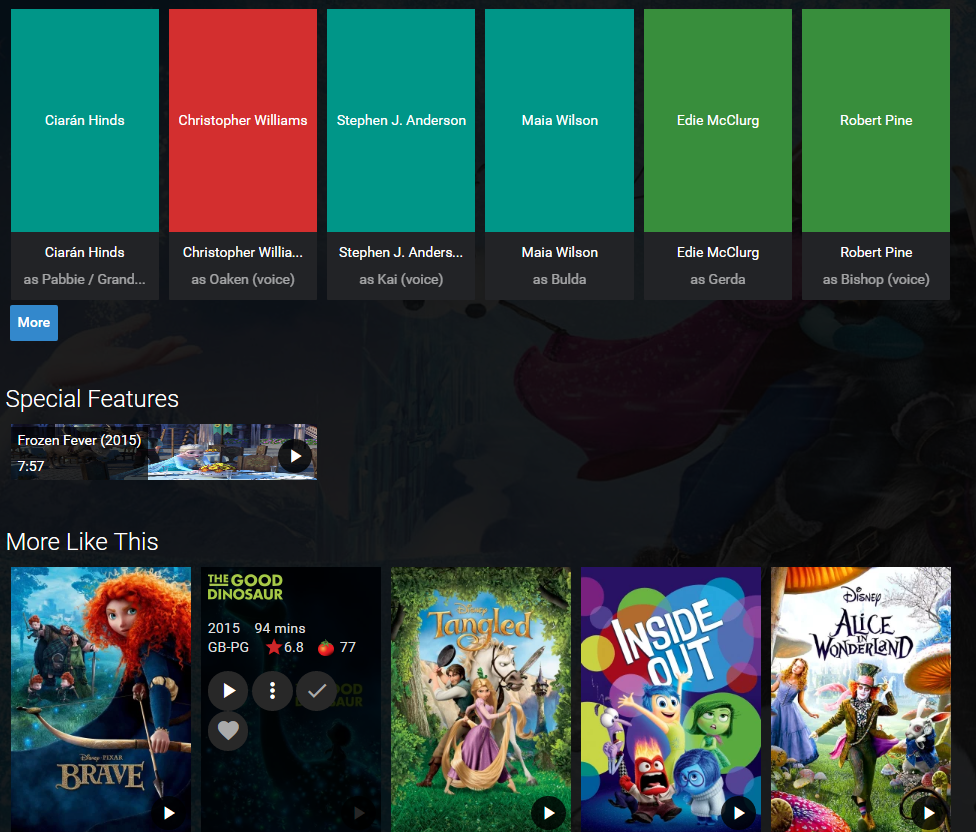Play The Good Dinosaur movie
Image resolution: width=976 pixels, height=832 pixels.
(x=228, y=690)
